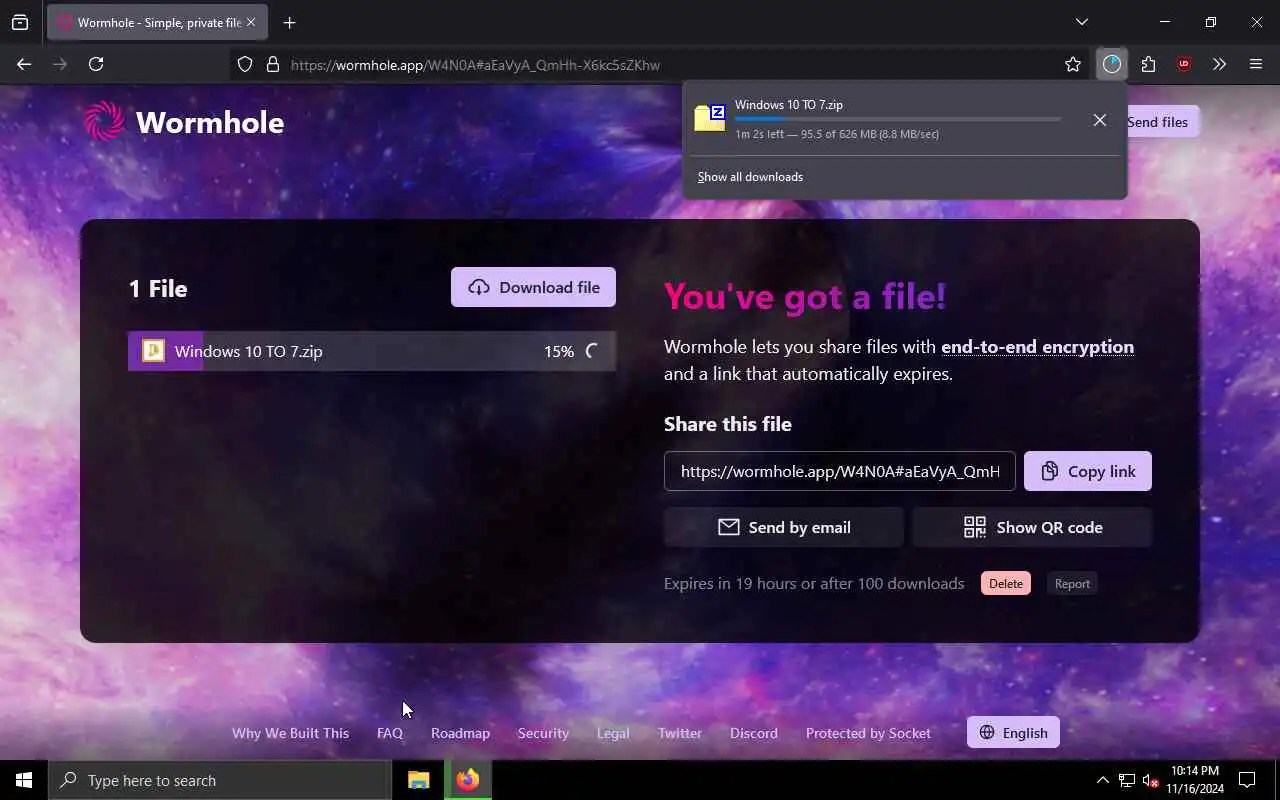Open the end-to-end encryption link
This screenshot has height=800, width=1280.
click(1037, 347)
